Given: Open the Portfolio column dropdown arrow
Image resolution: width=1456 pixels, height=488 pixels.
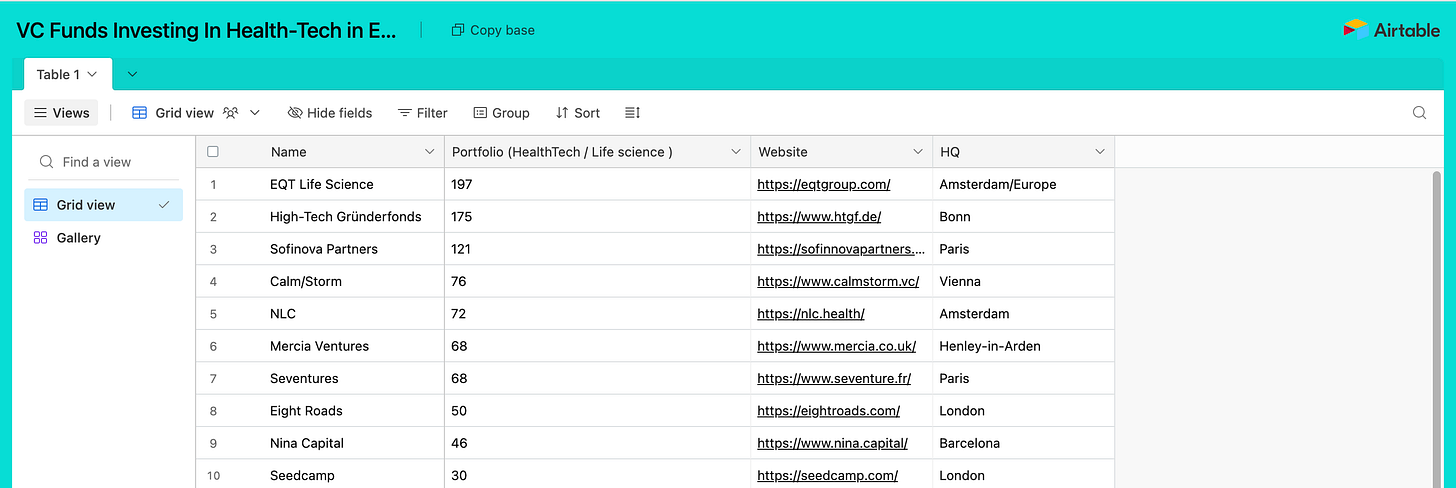Looking at the screenshot, I should click(735, 152).
